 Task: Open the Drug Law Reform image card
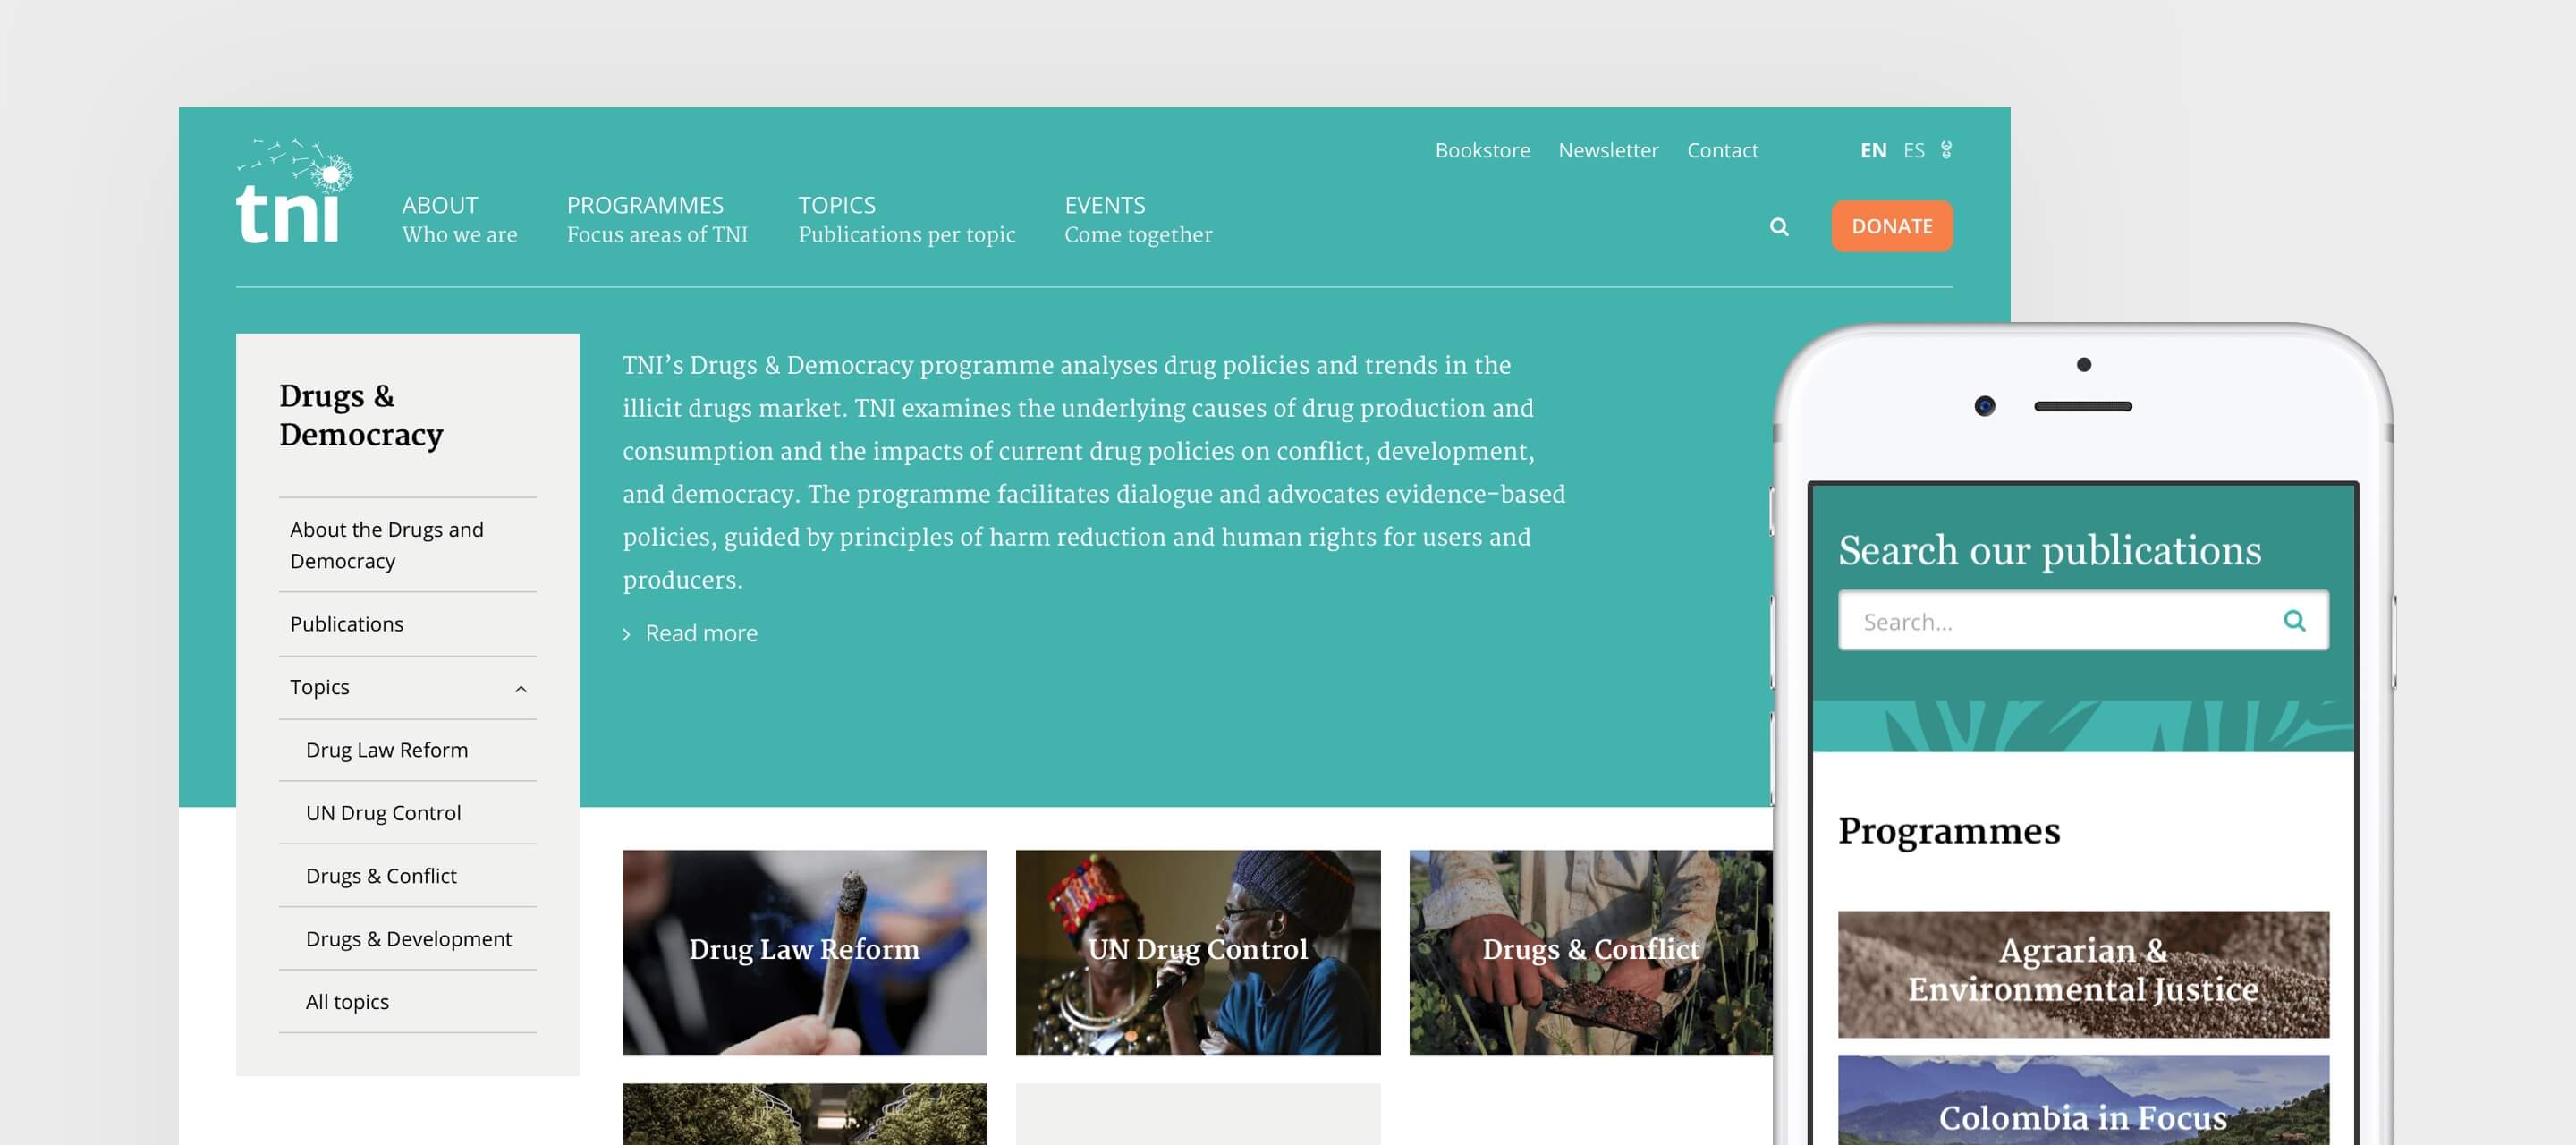click(804, 952)
